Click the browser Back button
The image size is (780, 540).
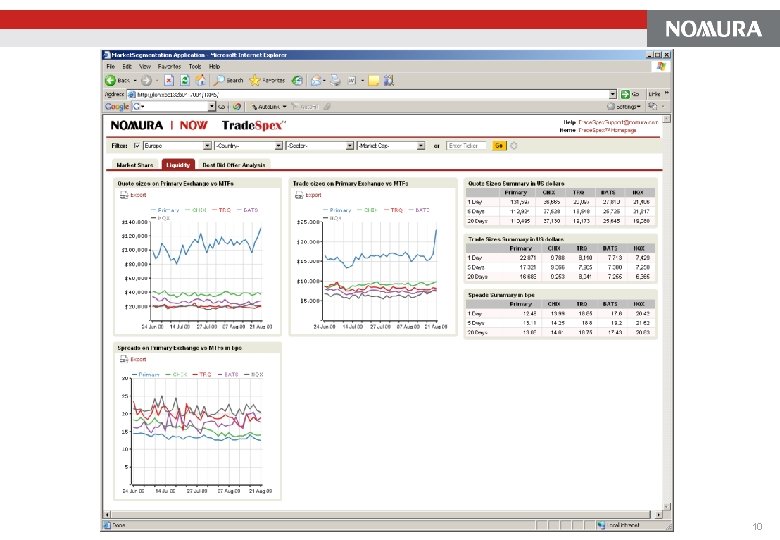[118, 80]
